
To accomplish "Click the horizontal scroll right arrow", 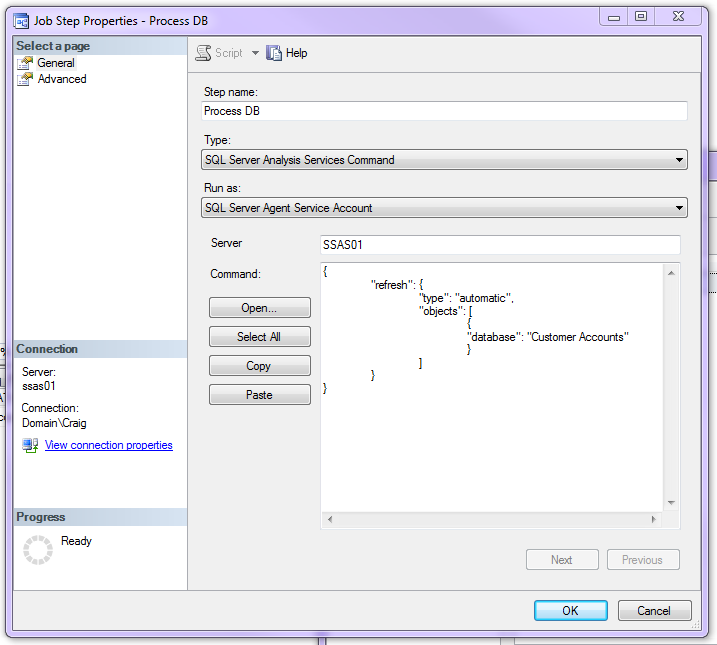I will pos(654,519).
